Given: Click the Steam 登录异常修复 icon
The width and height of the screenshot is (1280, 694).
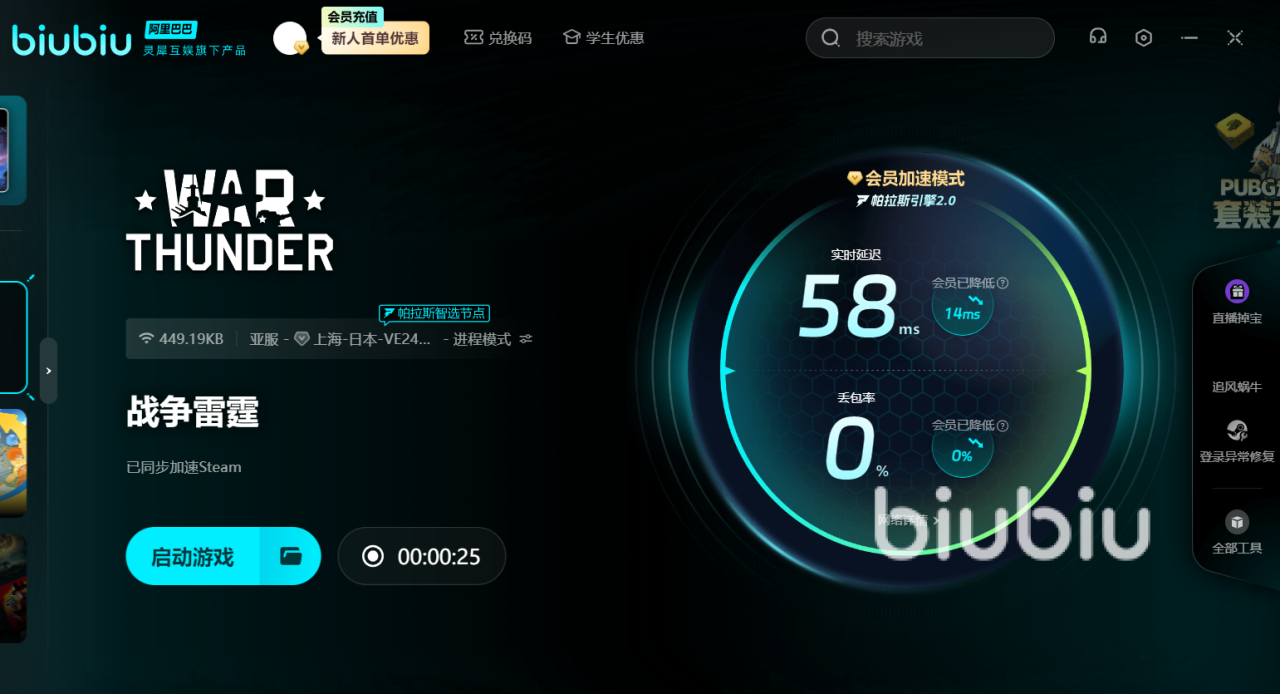Looking at the screenshot, I should click(x=1237, y=431).
